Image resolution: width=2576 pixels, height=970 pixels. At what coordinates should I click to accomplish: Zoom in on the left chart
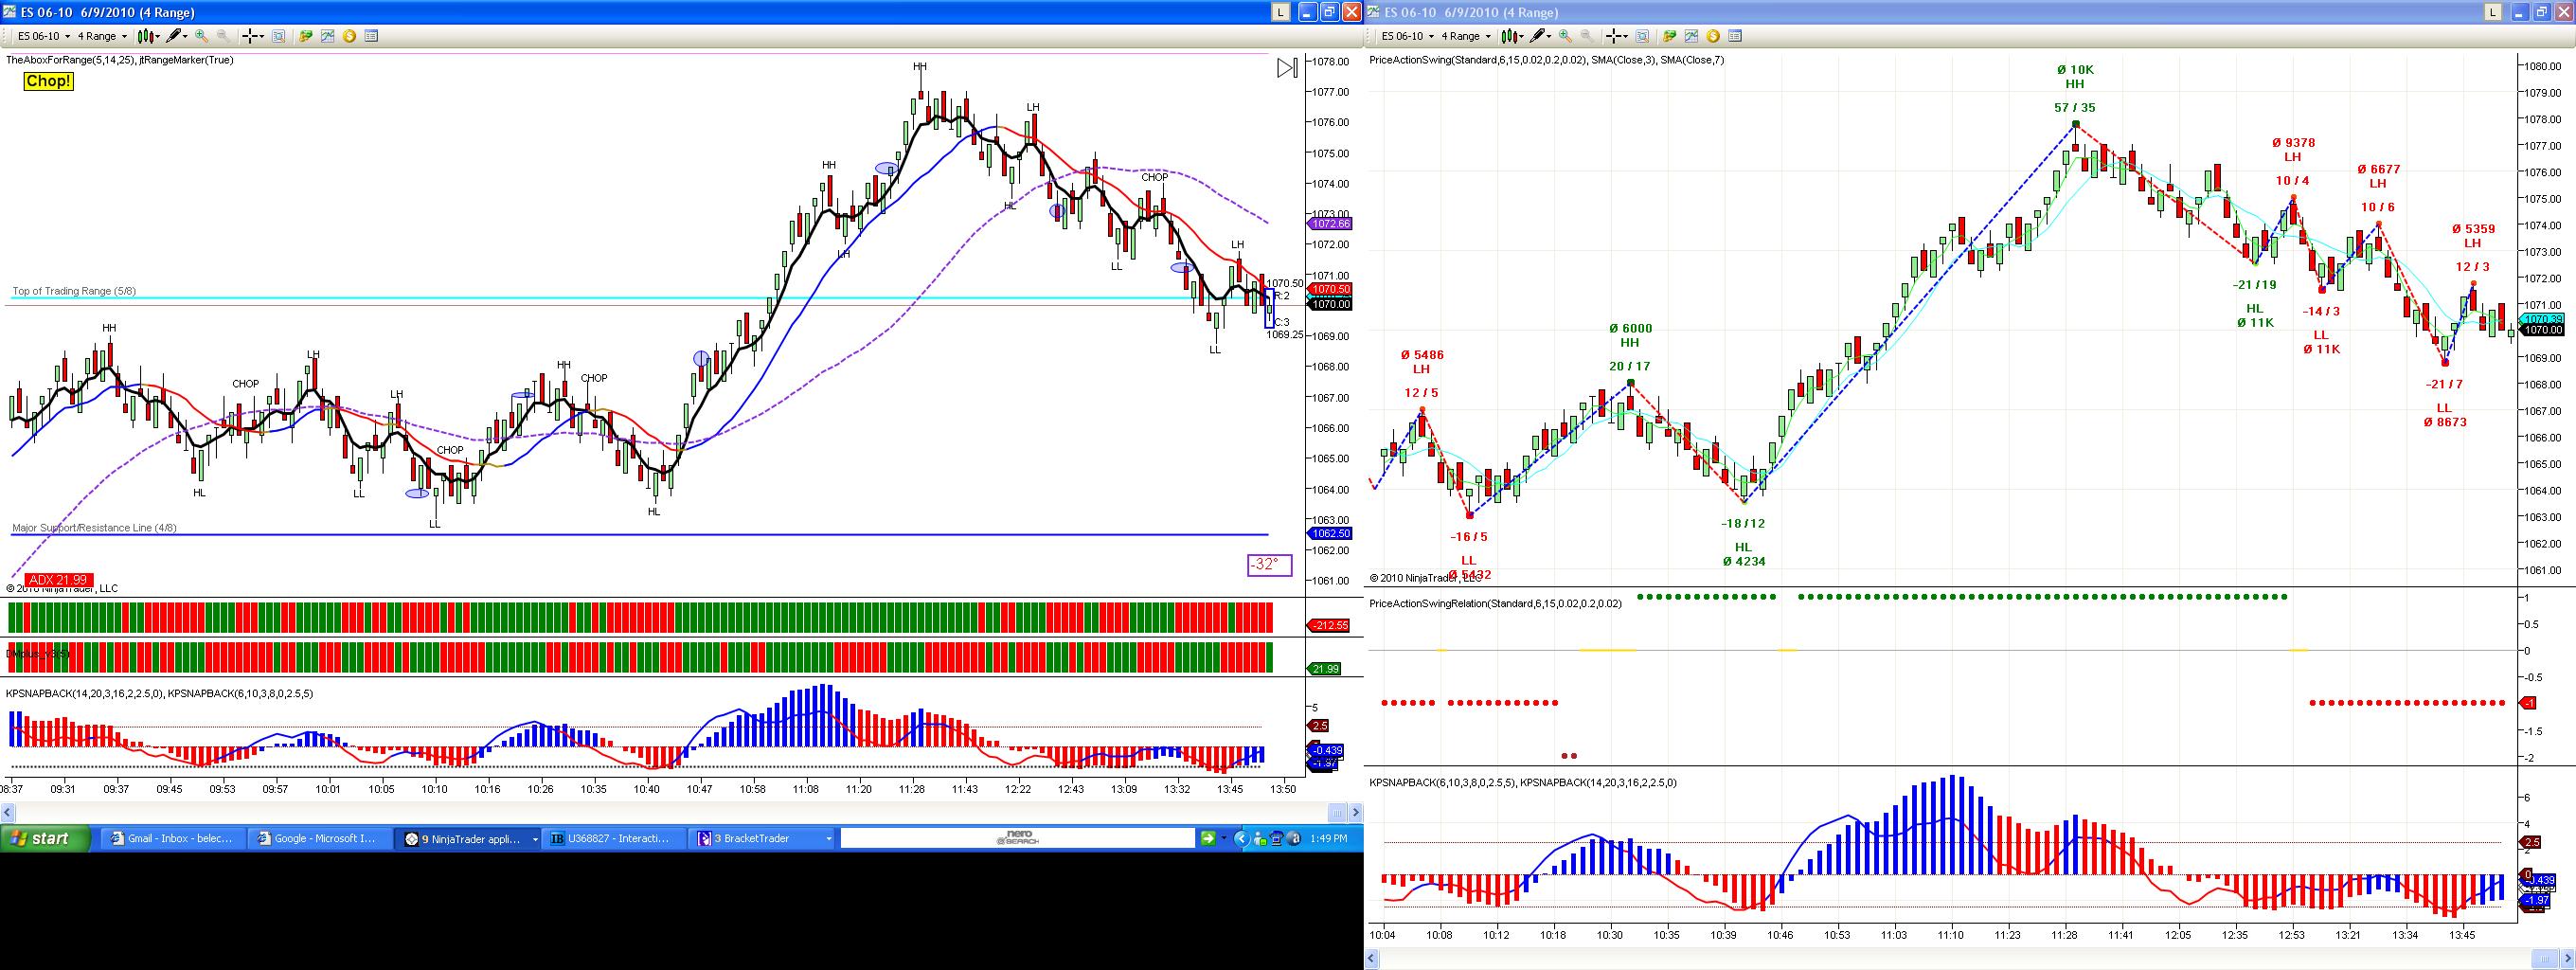(x=201, y=36)
